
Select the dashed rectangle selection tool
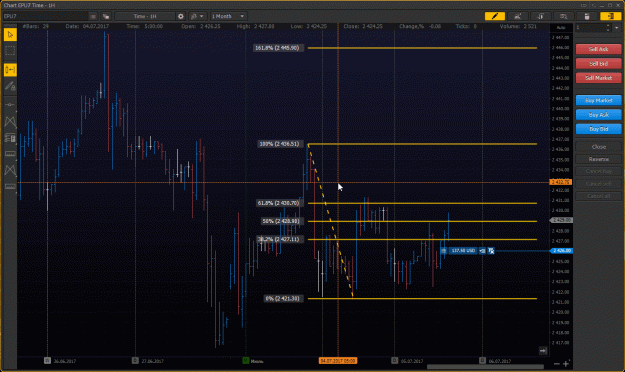10,51
